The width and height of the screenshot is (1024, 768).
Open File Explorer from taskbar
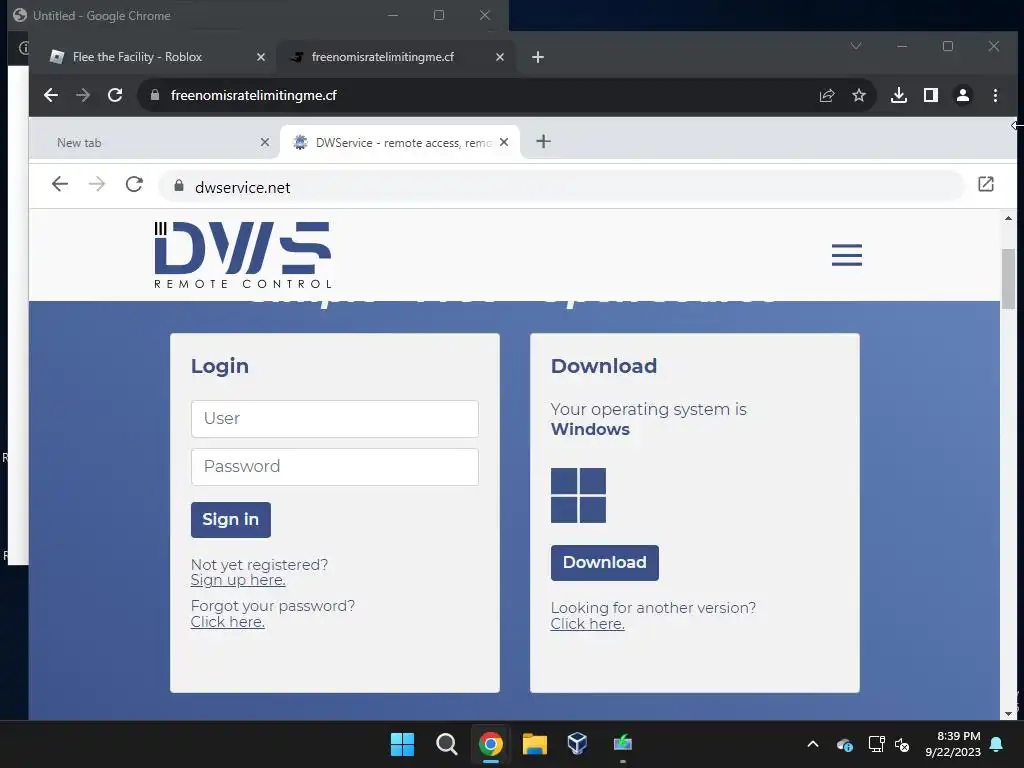(534, 744)
